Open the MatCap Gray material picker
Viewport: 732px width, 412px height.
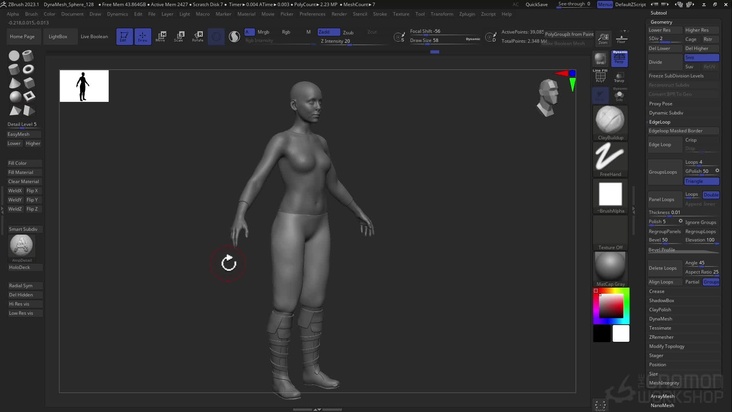609,267
